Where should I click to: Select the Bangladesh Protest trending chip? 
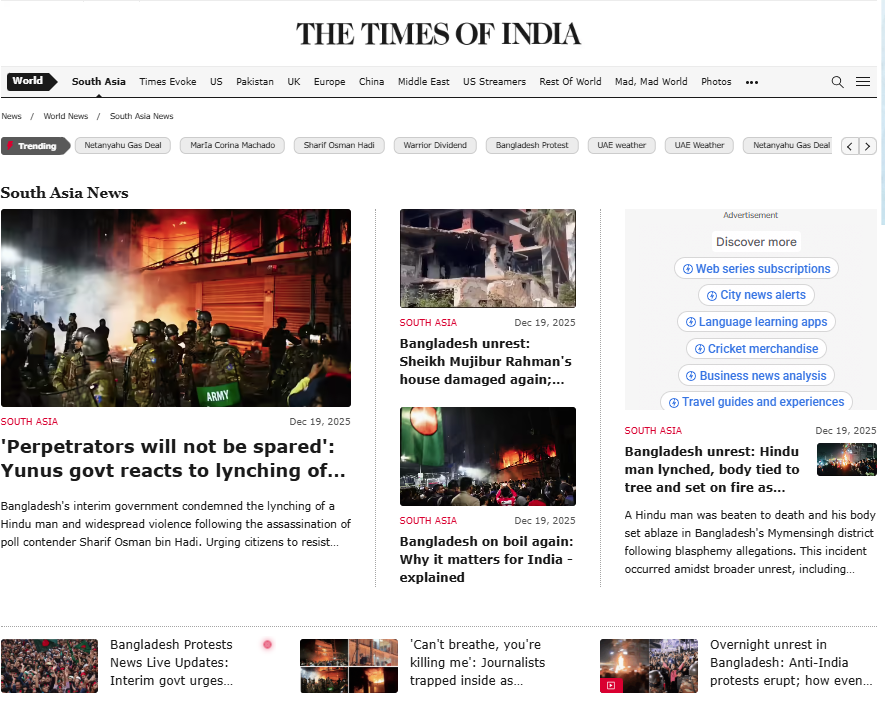(x=532, y=146)
